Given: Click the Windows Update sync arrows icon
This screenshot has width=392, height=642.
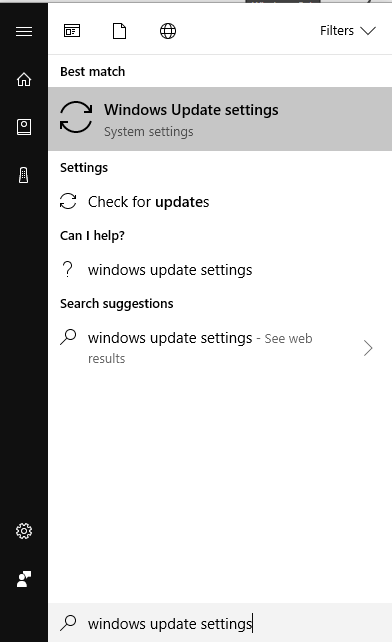Looking at the screenshot, I should pos(76,117).
